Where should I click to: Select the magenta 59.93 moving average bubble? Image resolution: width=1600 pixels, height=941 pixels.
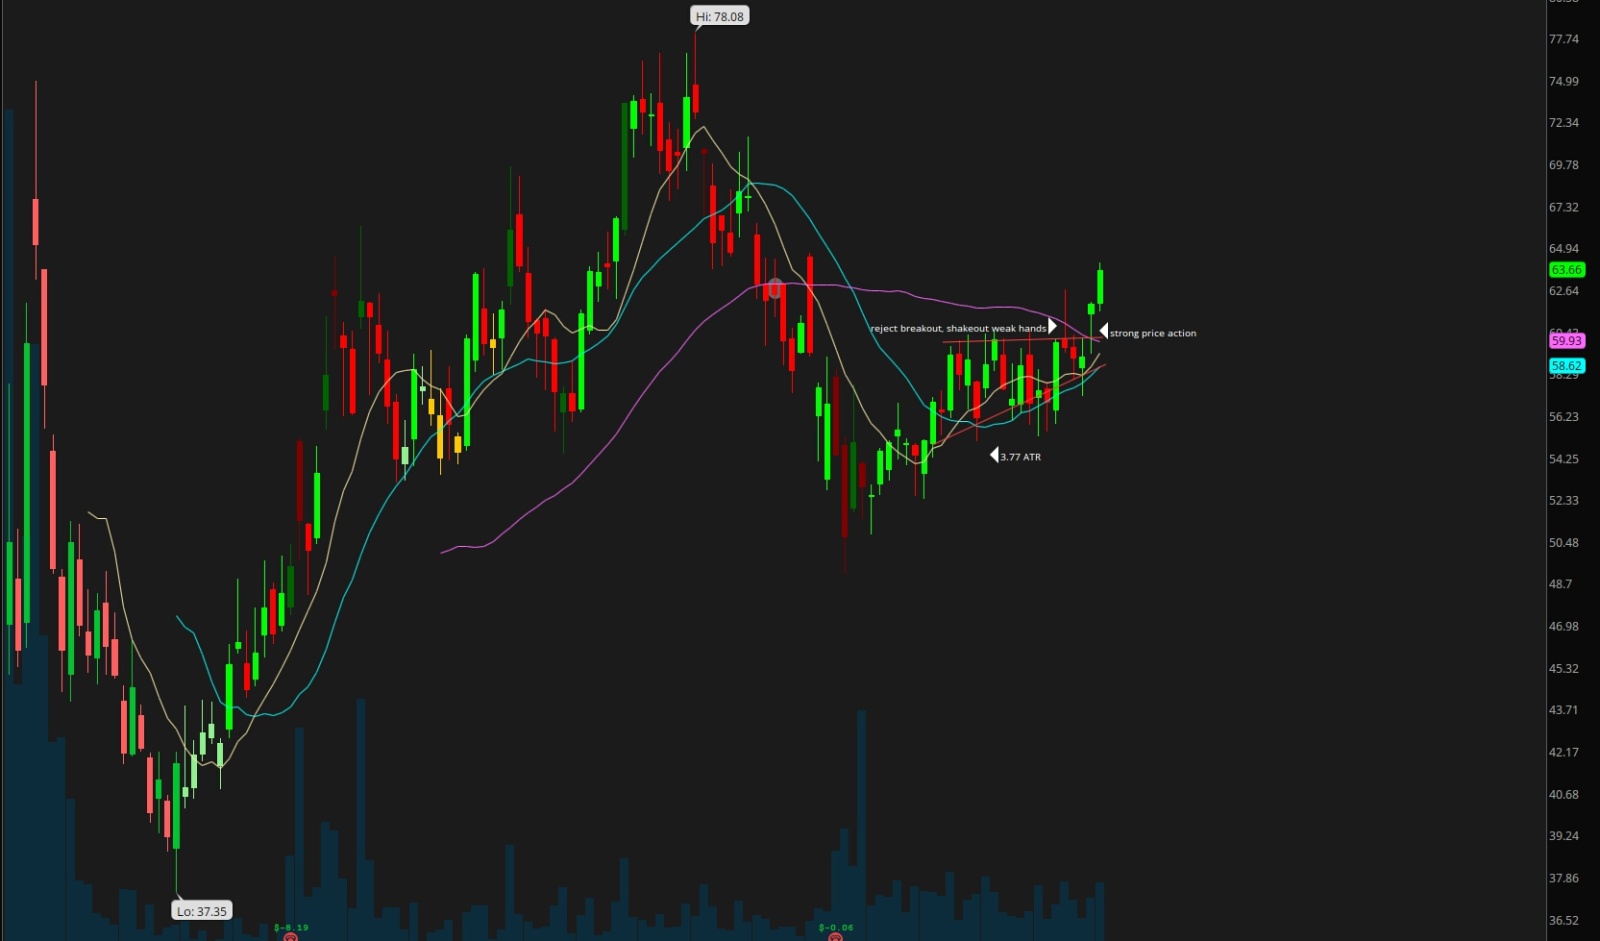1566,341
